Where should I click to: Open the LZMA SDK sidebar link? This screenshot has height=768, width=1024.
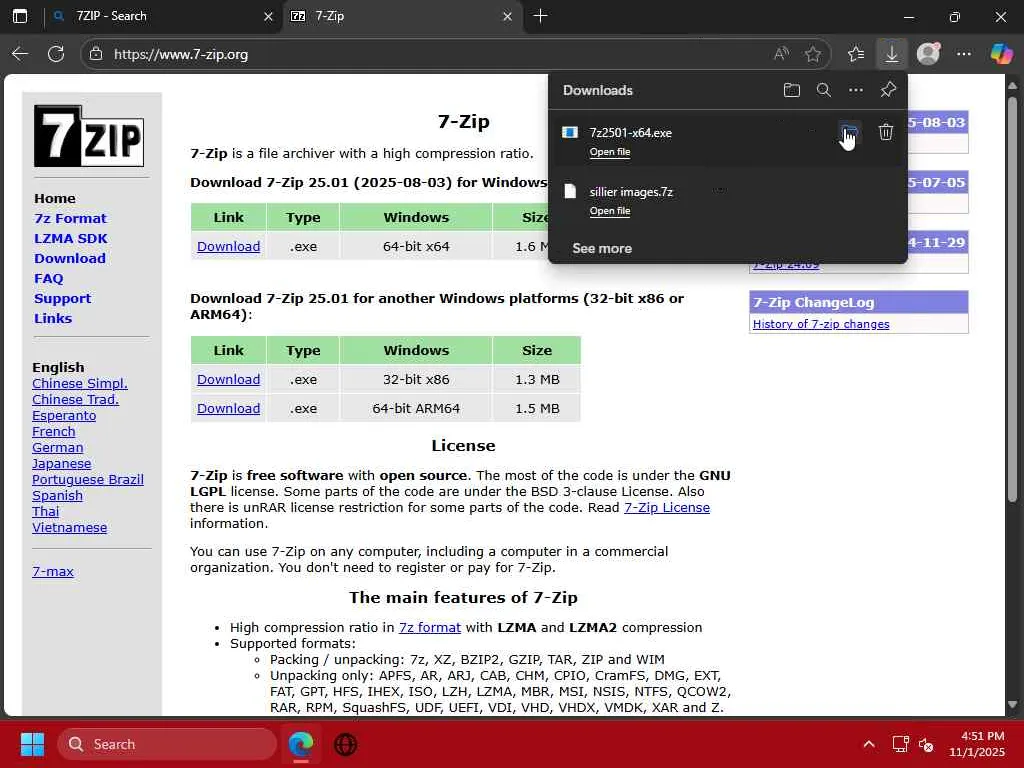pyautogui.click(x=71, y=238)
